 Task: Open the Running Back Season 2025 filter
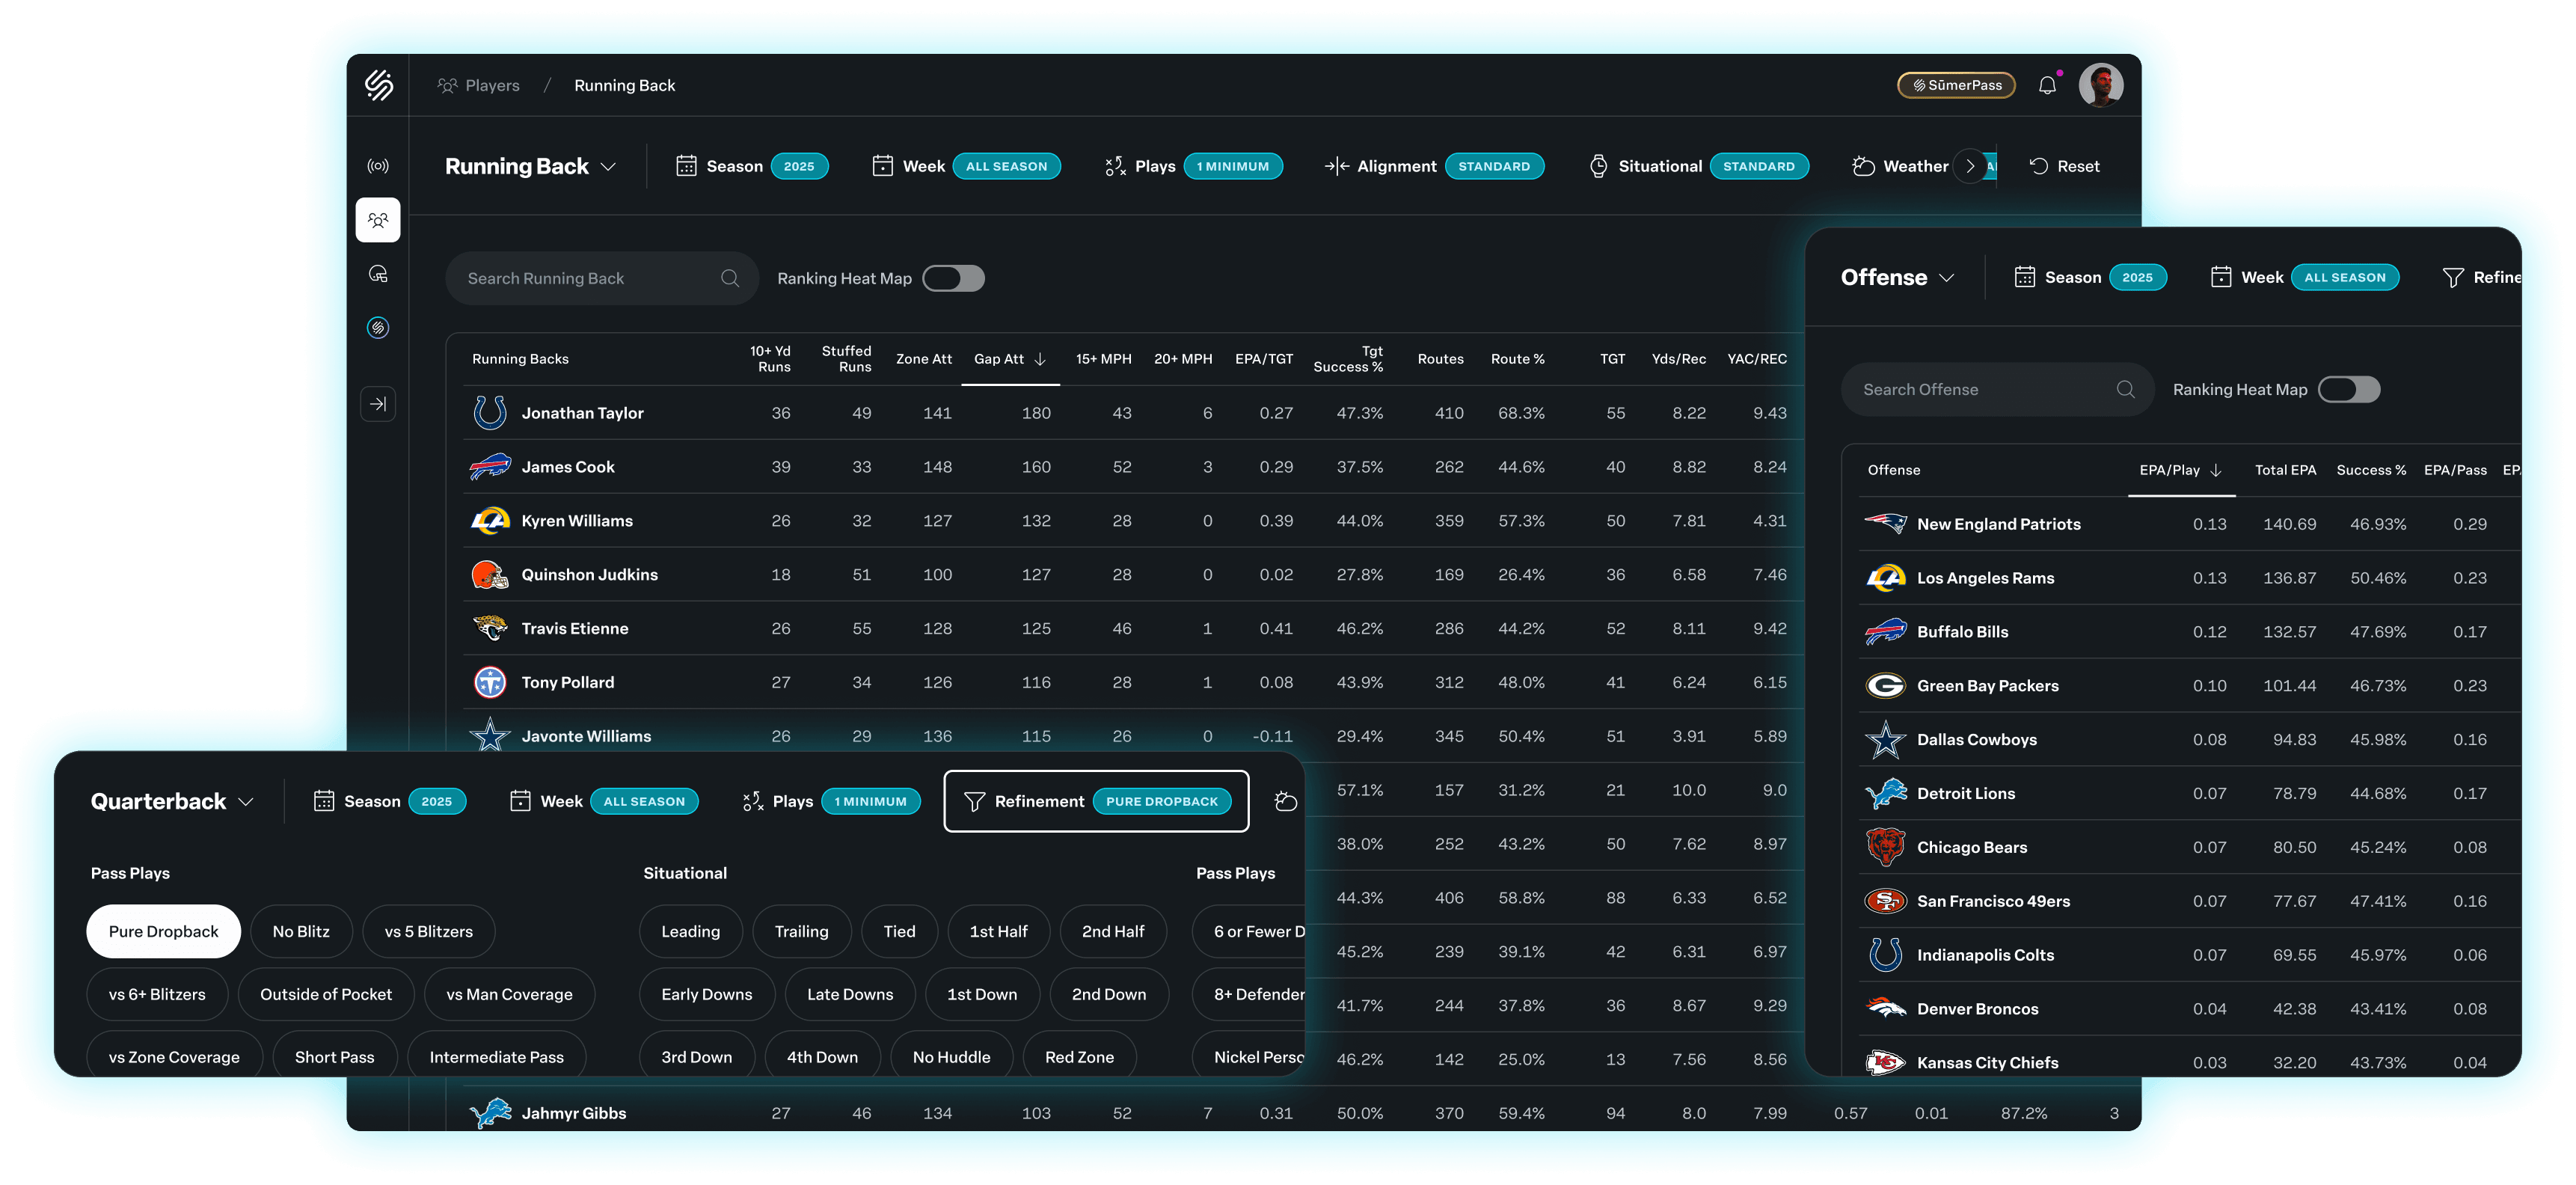pos(752,166)
